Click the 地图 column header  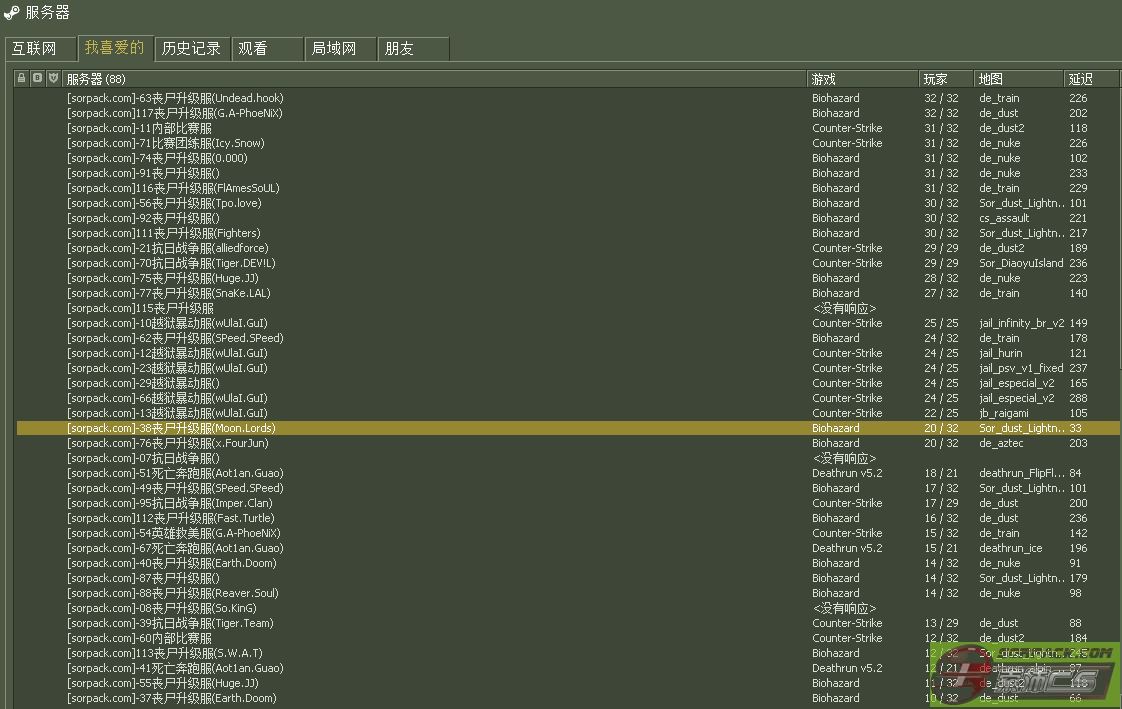pyautogui.click(x=1017, y=79)
